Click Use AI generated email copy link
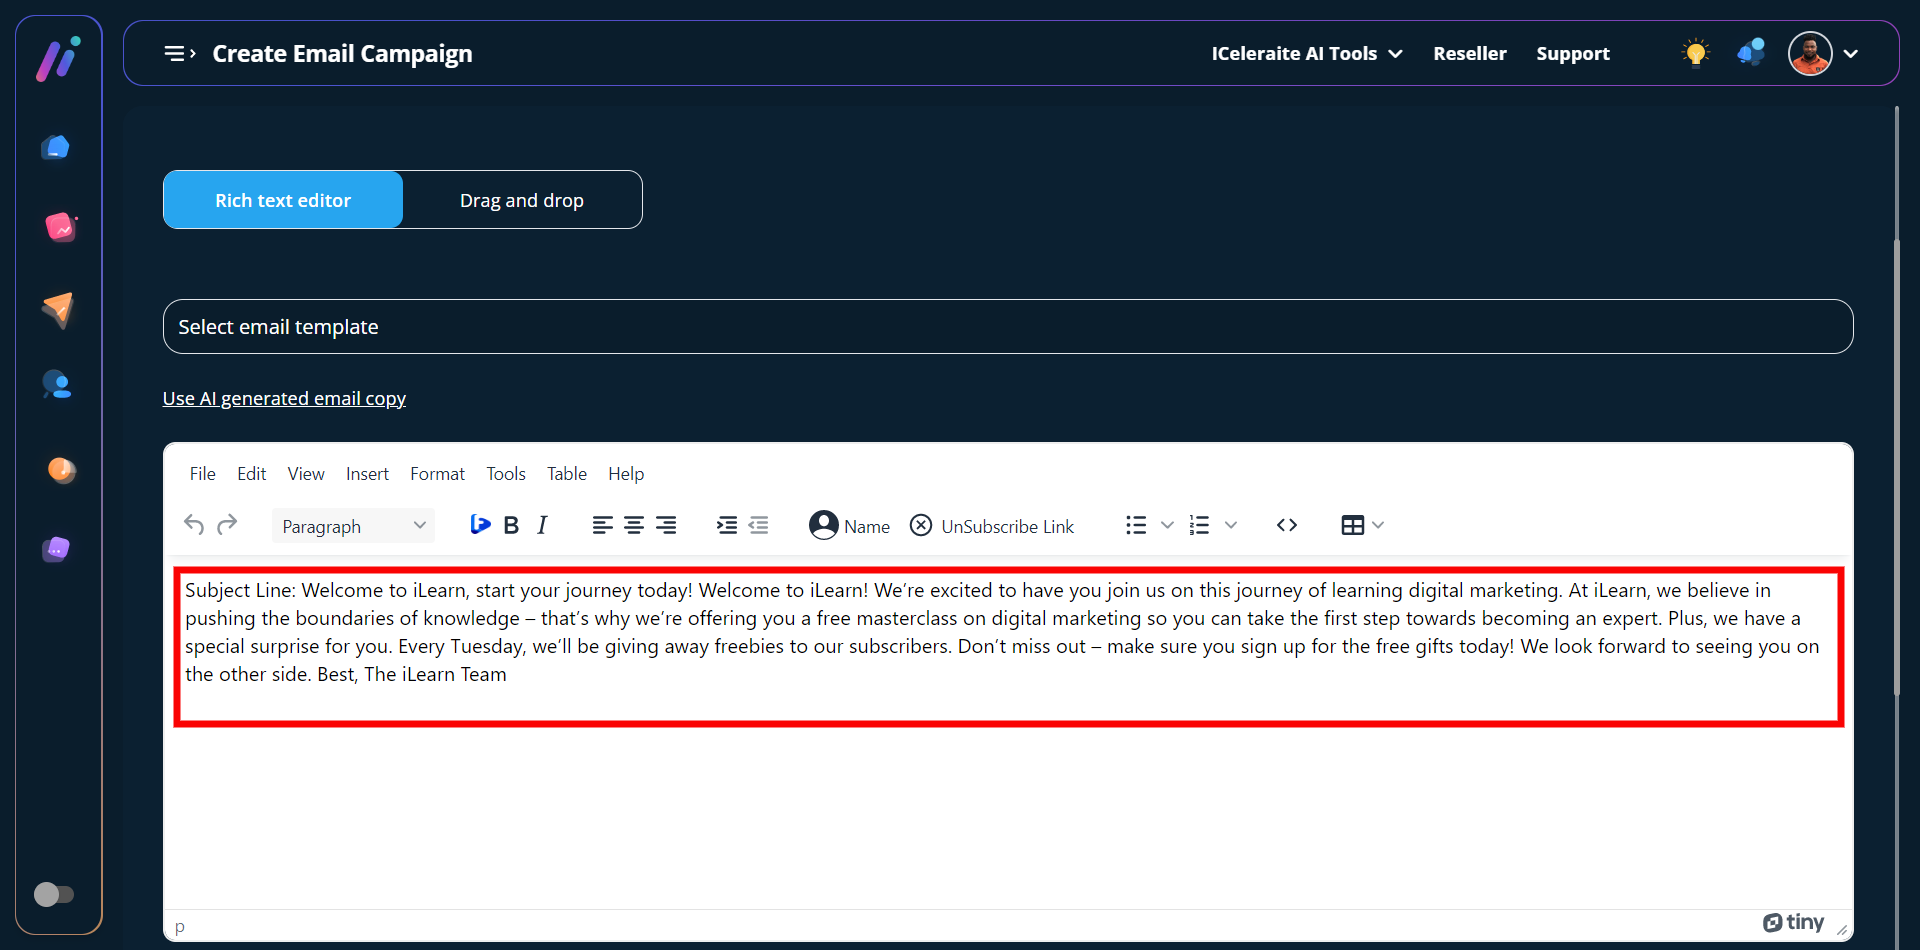This screenshot has height=950, width=1920. coord(284,398)
